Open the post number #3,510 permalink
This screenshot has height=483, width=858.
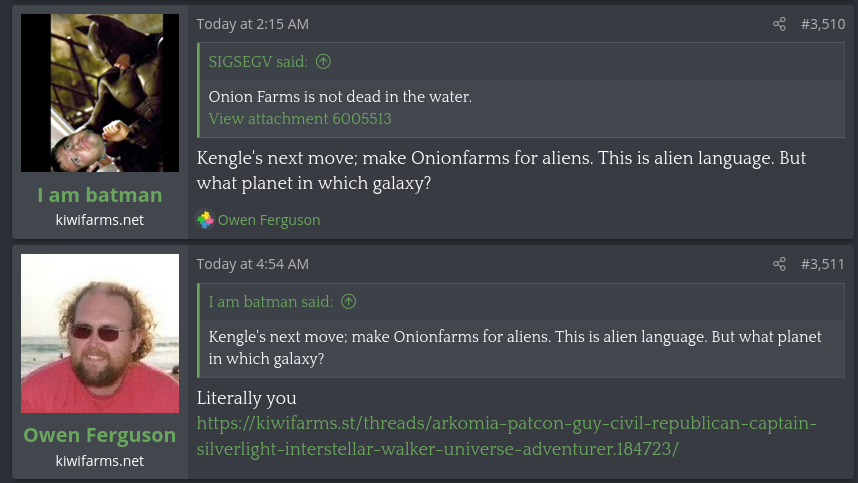coord(822,24)
